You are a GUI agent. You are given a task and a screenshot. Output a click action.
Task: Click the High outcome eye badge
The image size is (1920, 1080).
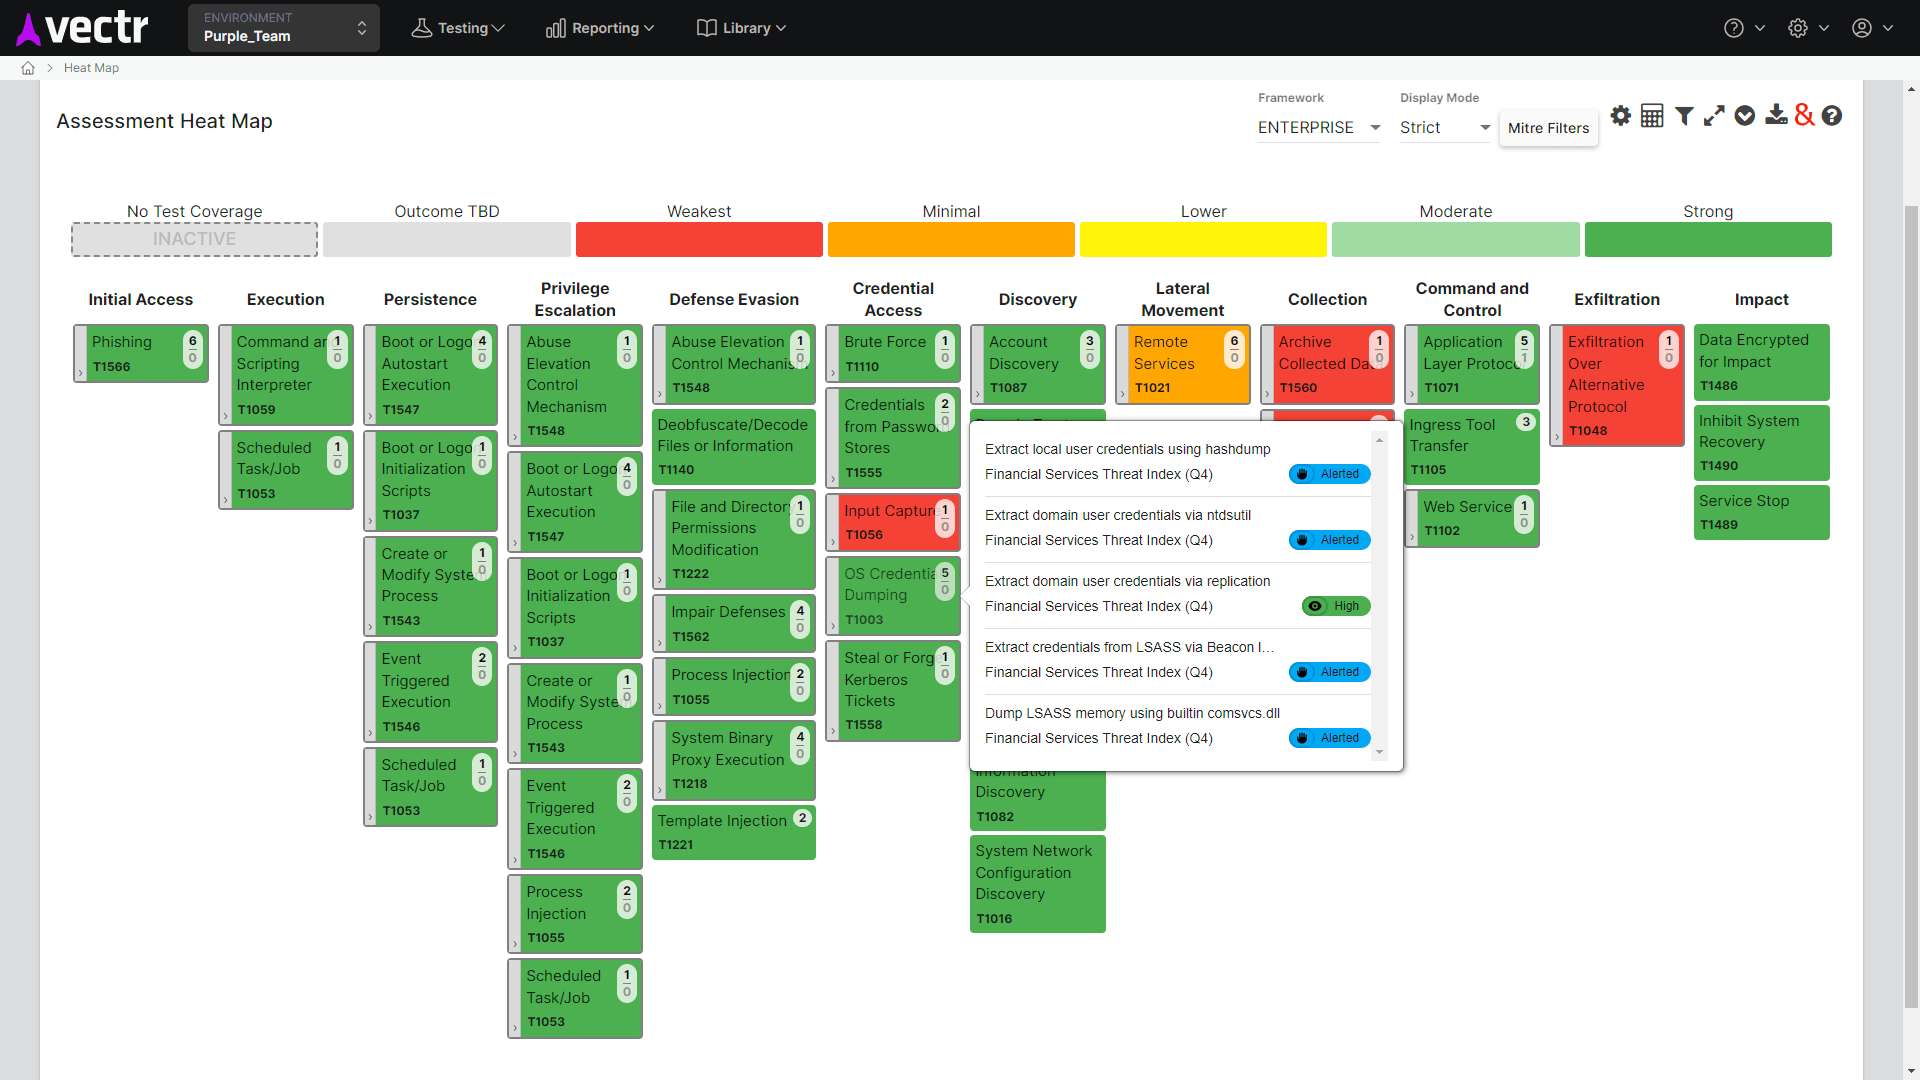1336,606
